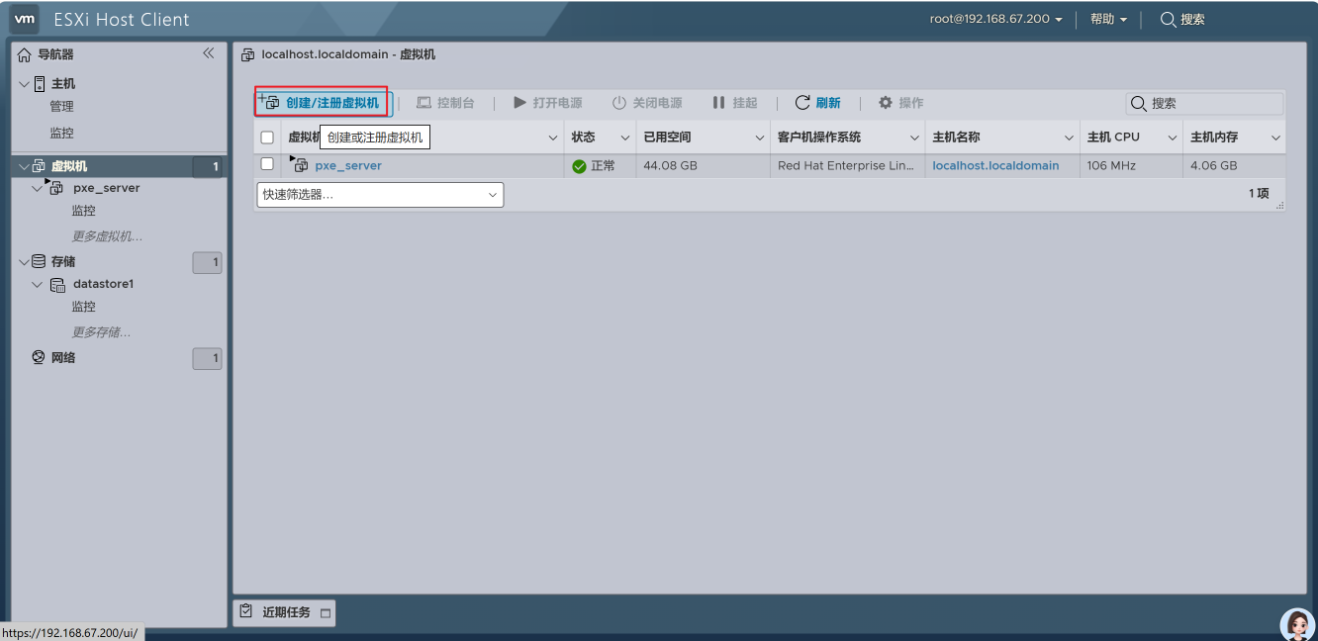This screenshot has height=641, width=1318.
Task: Collapse the Storage tree node
Action: pos(25,262)
